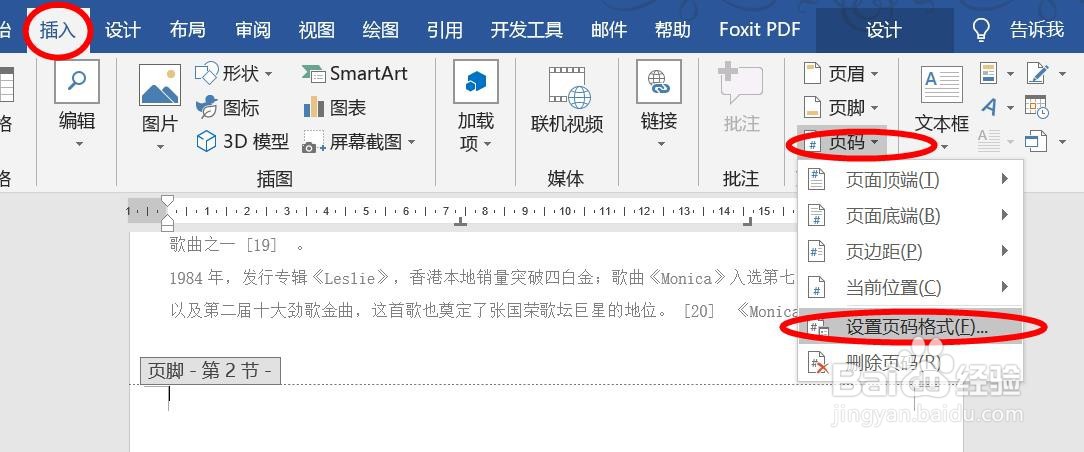Click the line starting 以及第二届十大劲歌金曲
This screenshot has width=1084, height=452.
(x=482, y=311)
